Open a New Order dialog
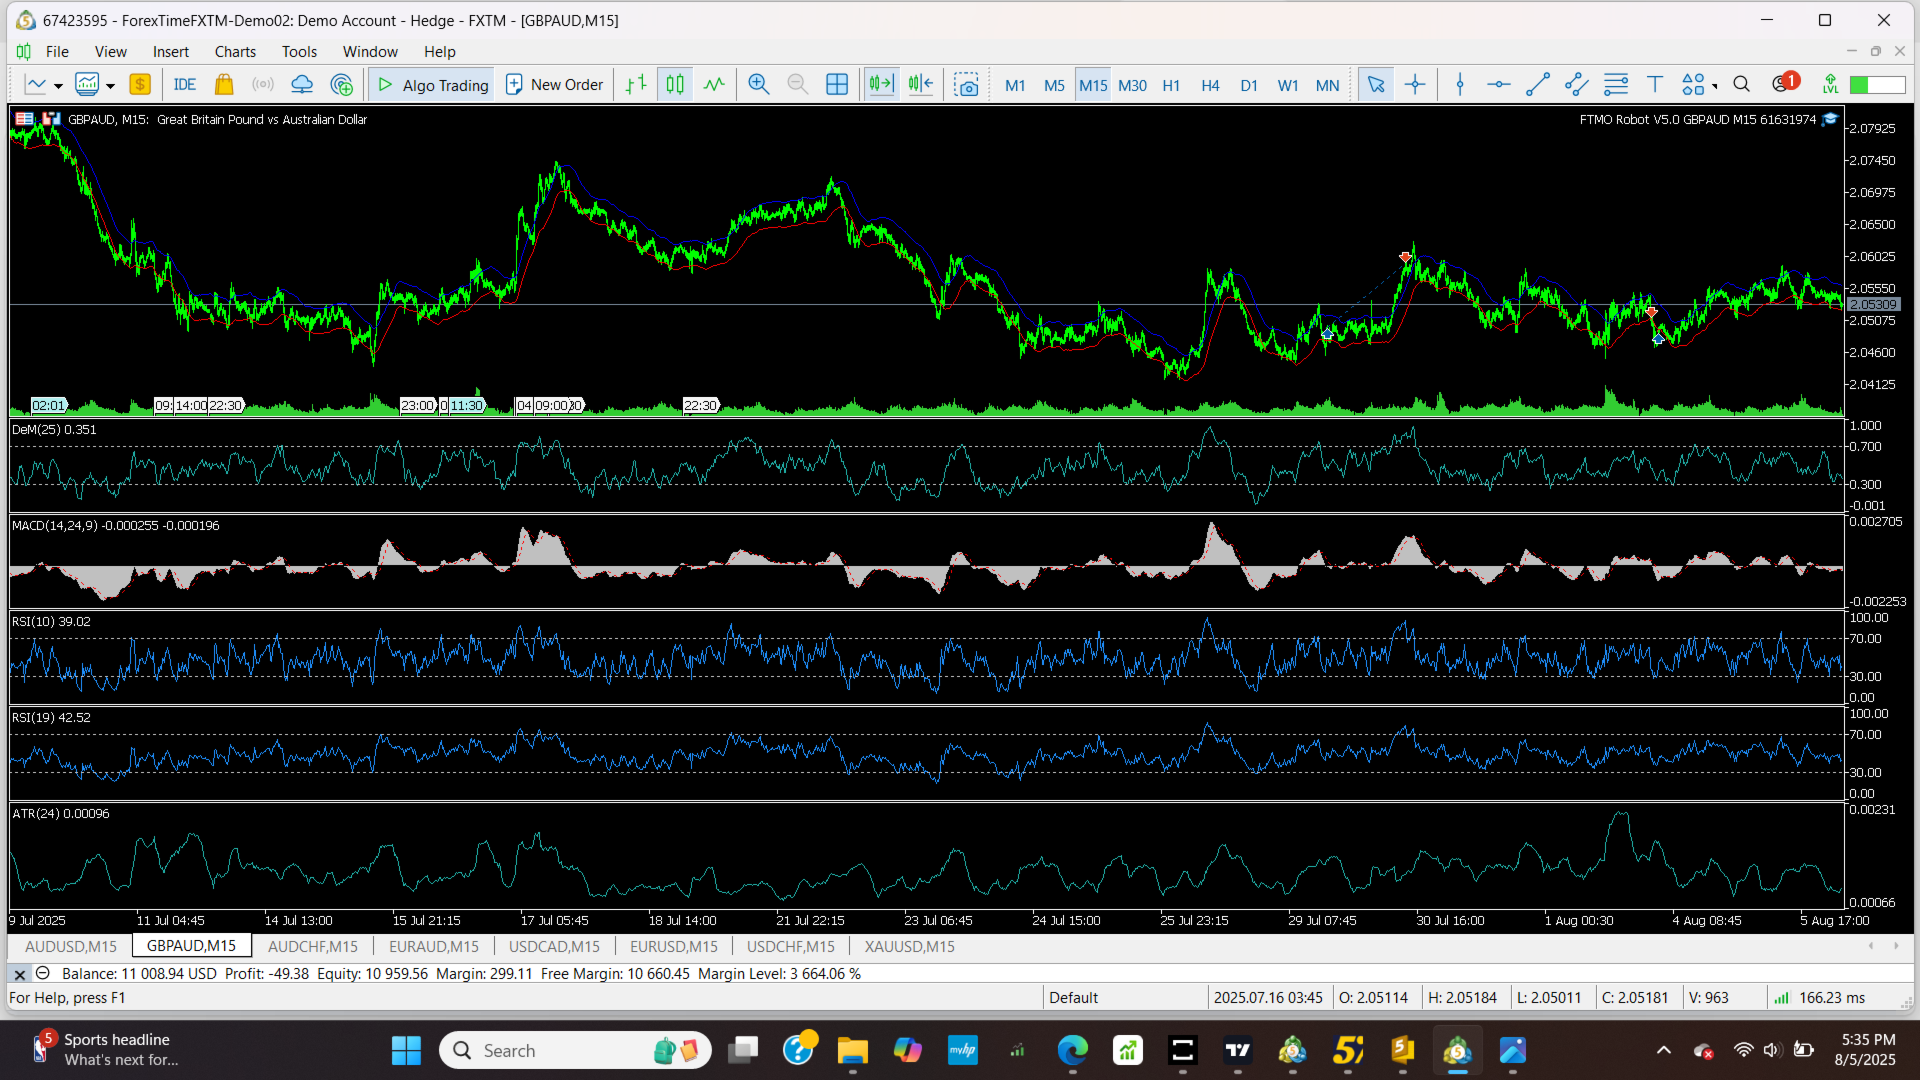This screenshot has height=1080, width=1920. point(554,85)
